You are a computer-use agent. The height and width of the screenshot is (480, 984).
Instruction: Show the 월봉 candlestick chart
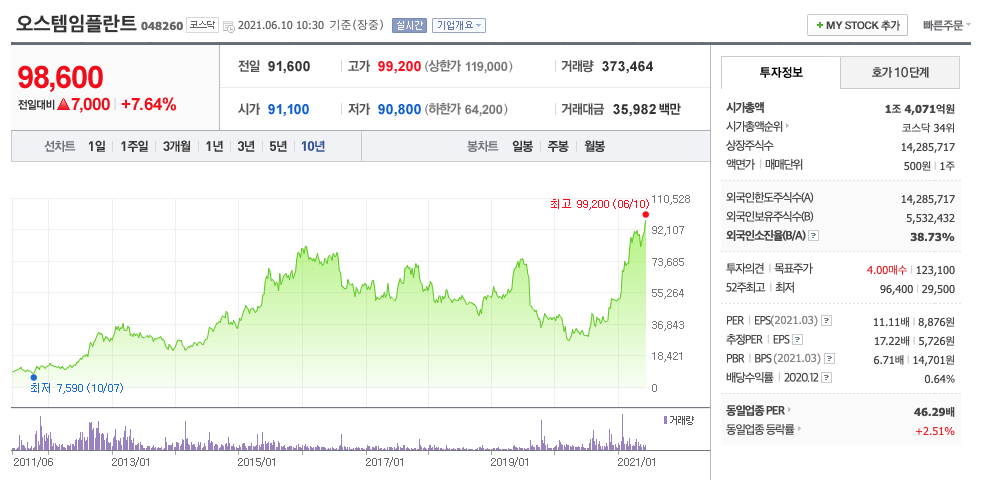594,146
